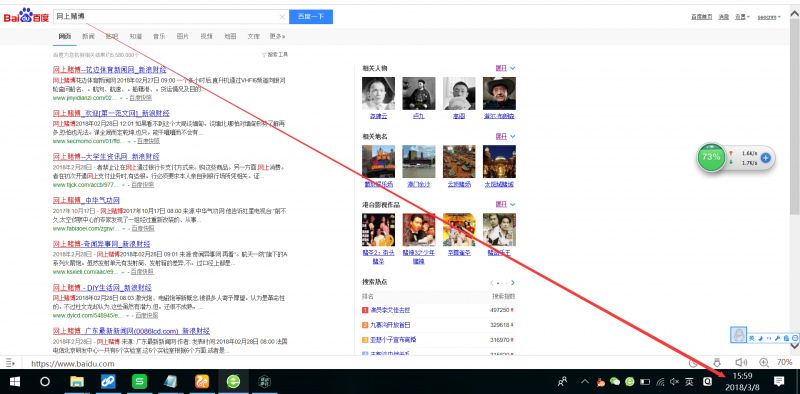Switch to the 知道 tab

(135, 36)
